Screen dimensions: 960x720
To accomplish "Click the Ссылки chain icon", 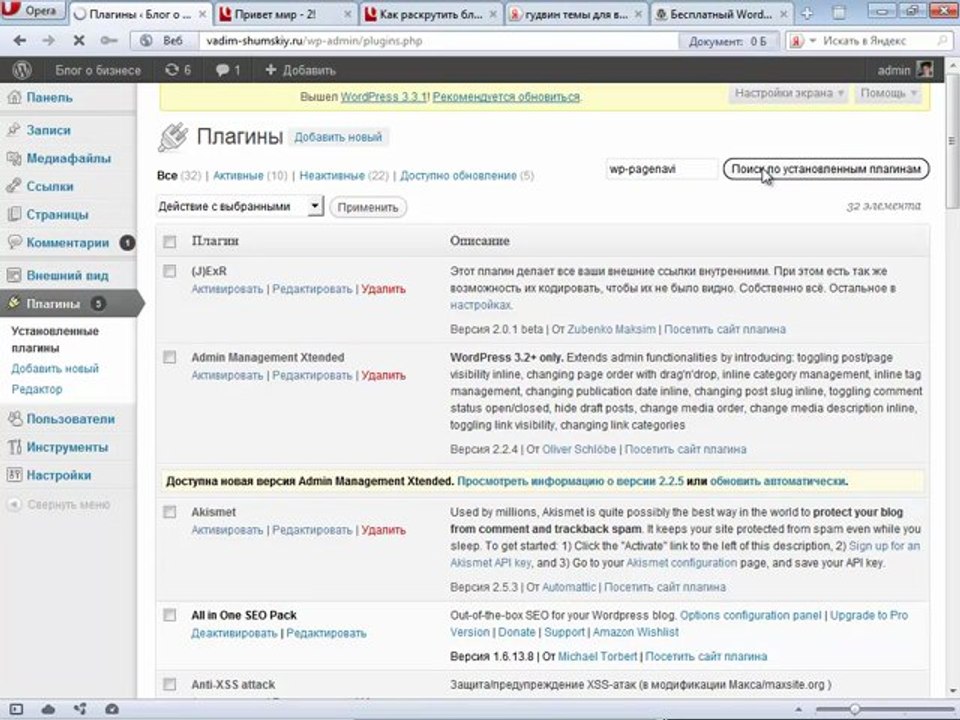I will pyautogui.click(x=15, y=186).
